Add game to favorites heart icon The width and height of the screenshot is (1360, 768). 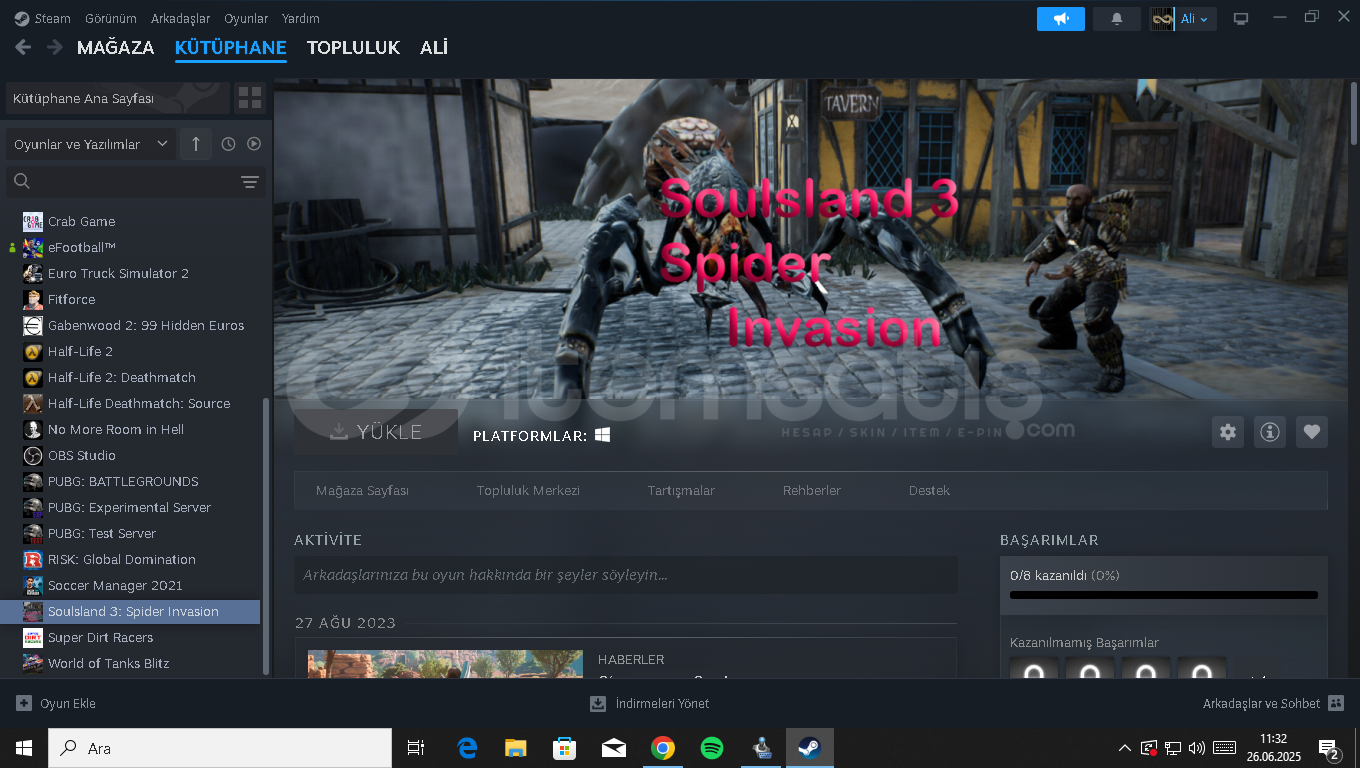[x=1312, y=432]
